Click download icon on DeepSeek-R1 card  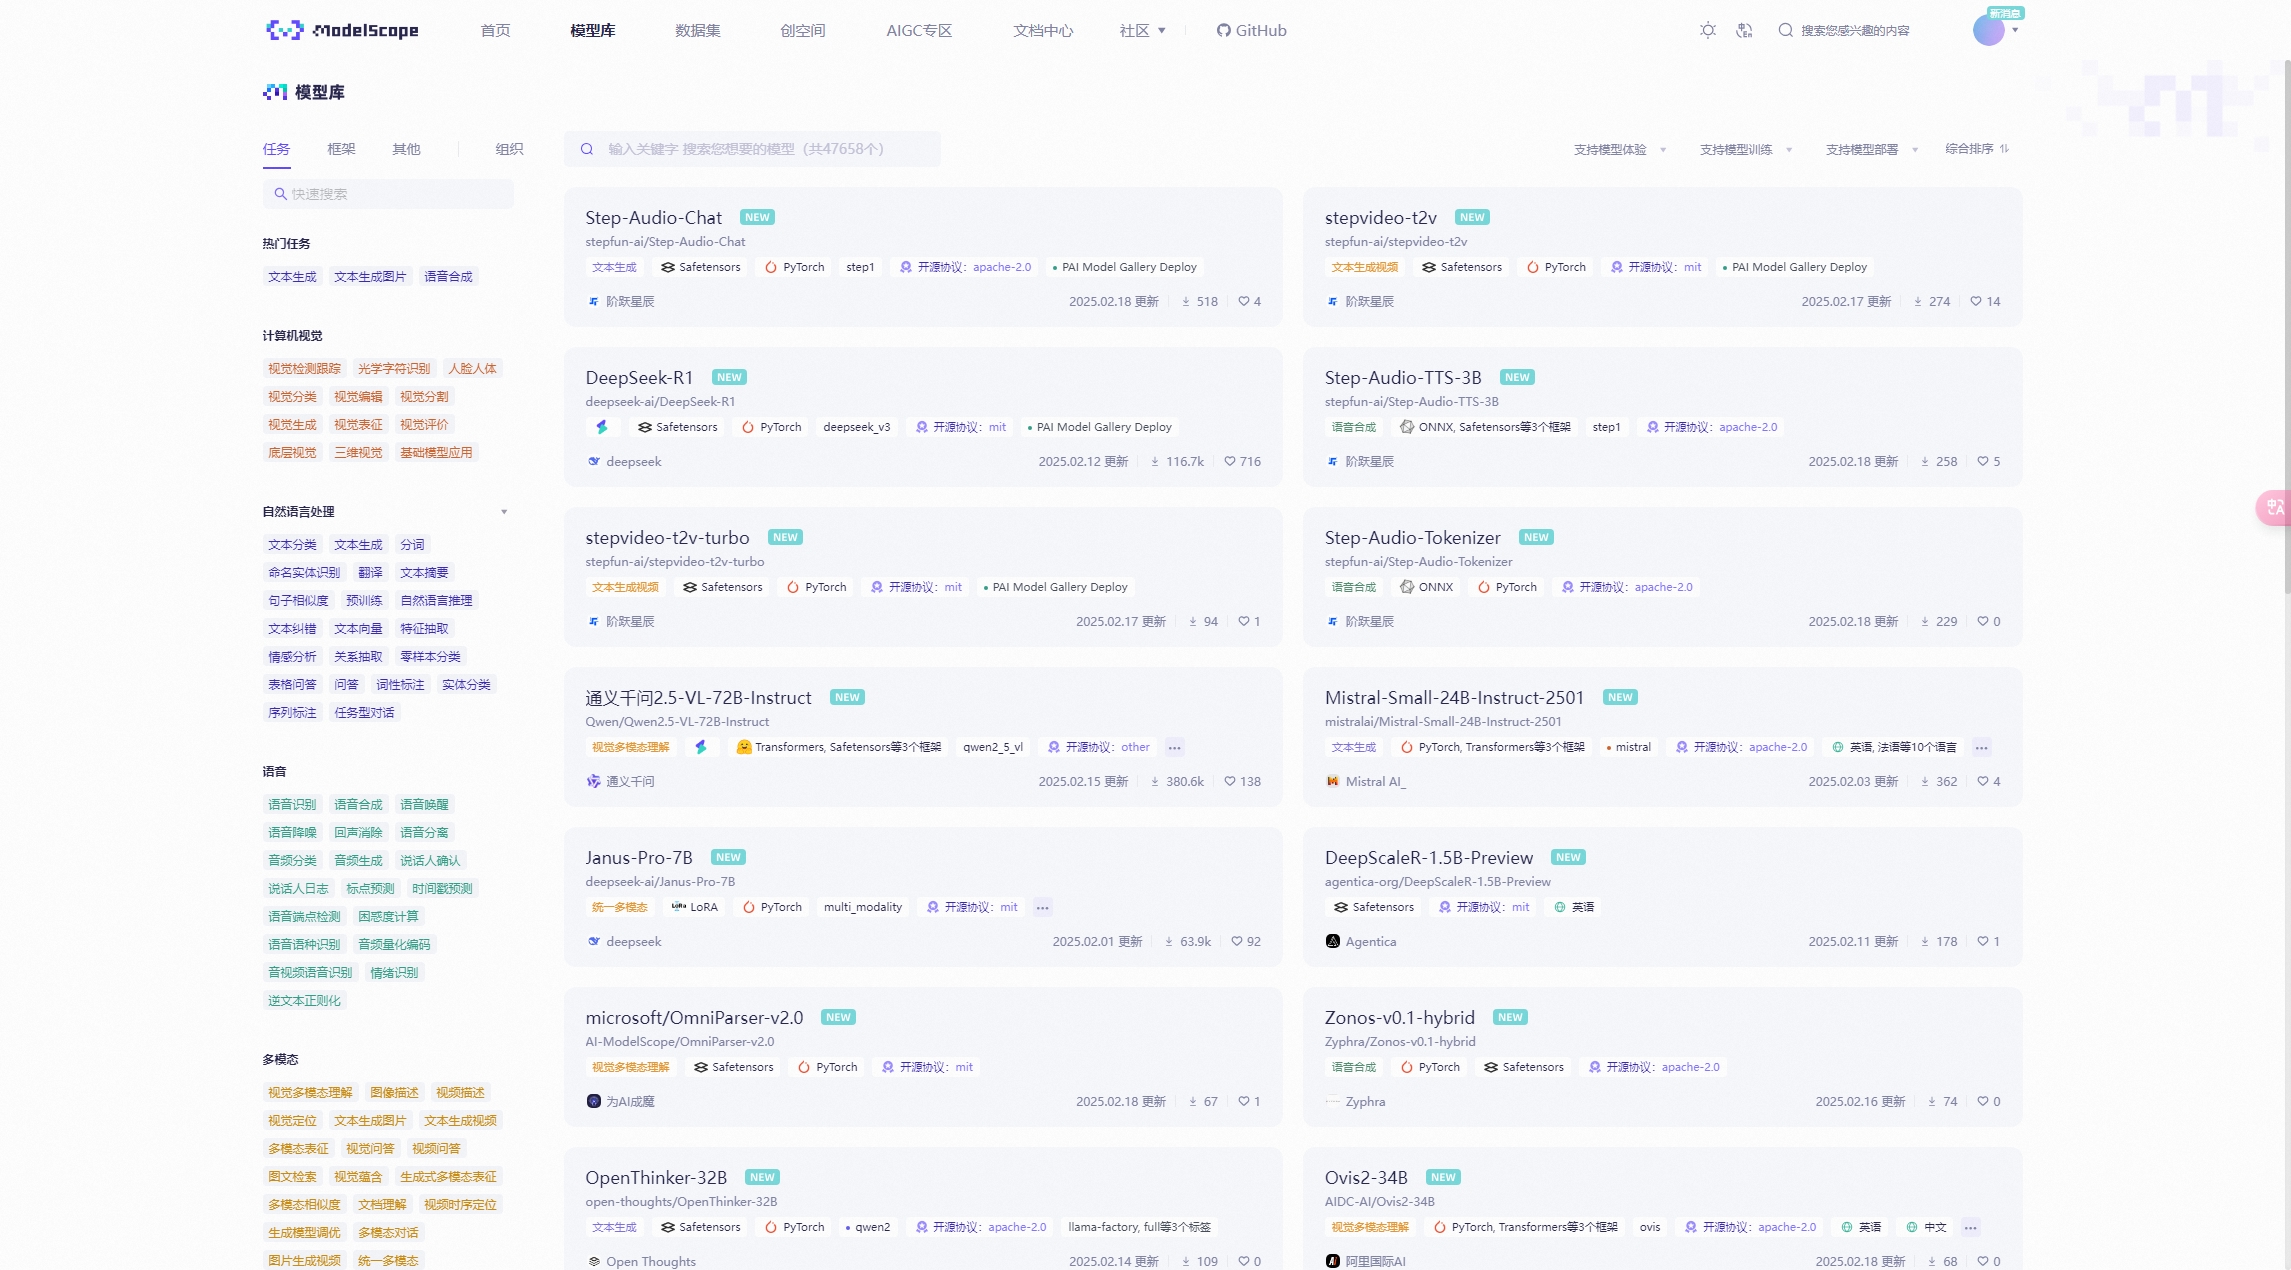tap(1155, 461)
